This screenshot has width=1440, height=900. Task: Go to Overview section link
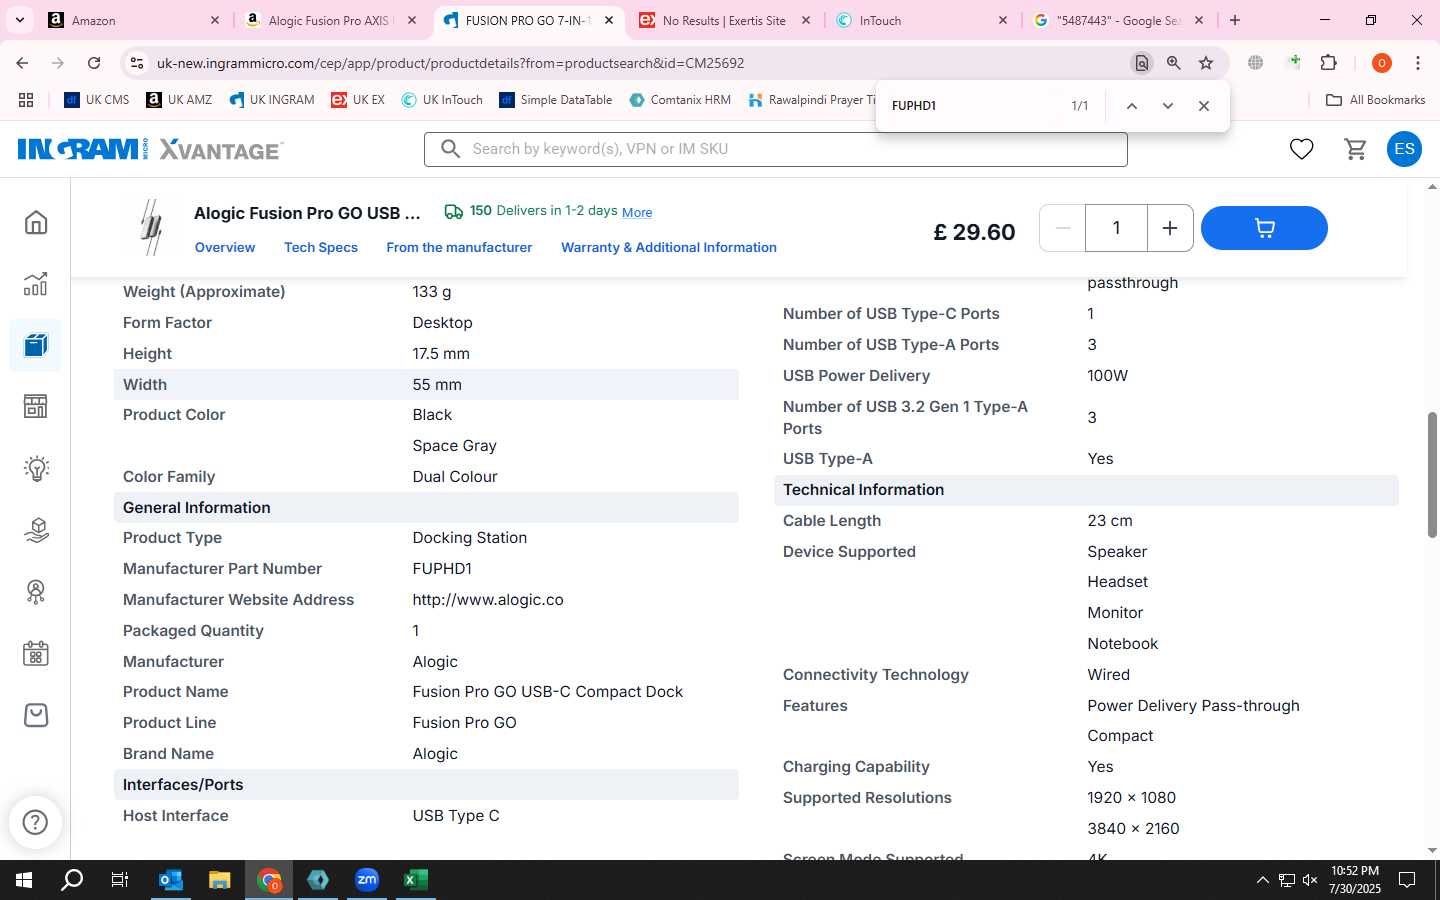pos(225,247)
